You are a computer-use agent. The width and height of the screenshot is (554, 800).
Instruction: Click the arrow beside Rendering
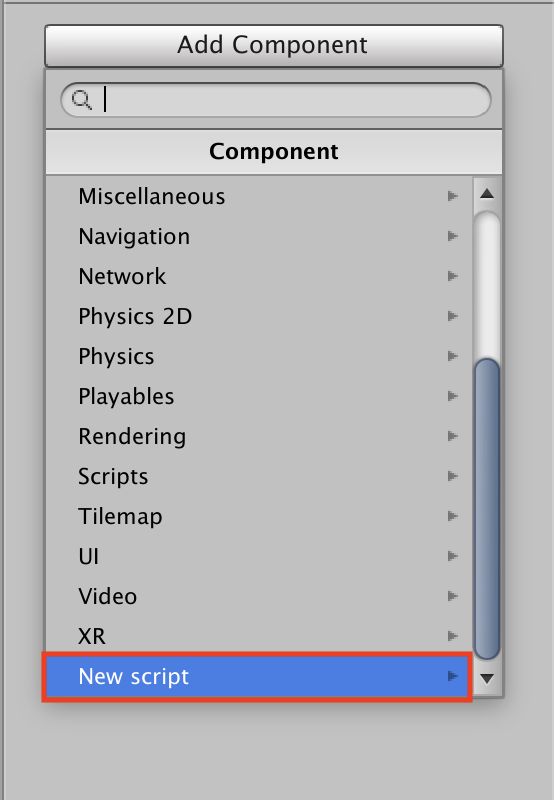point(452,436)
